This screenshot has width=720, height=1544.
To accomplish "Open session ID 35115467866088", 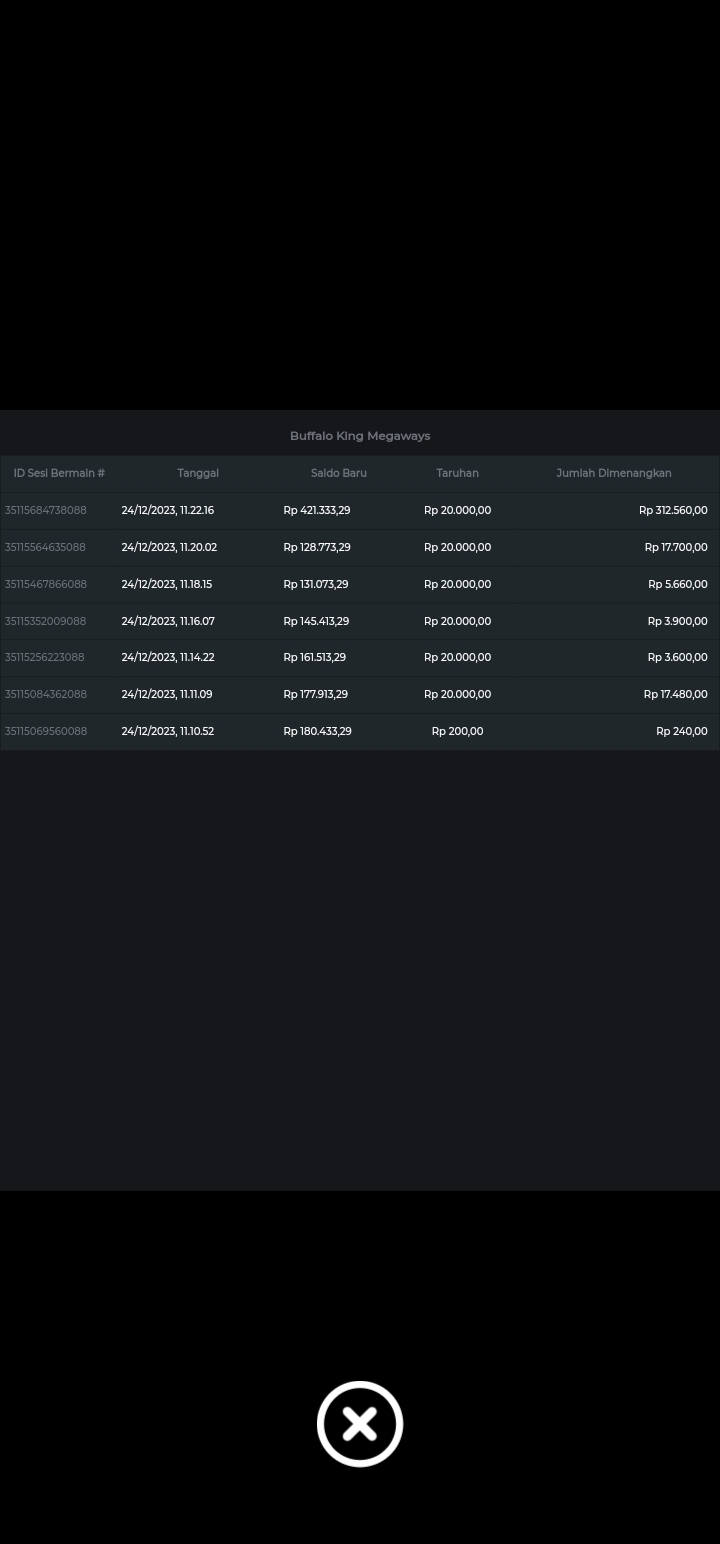I will 46,584.
